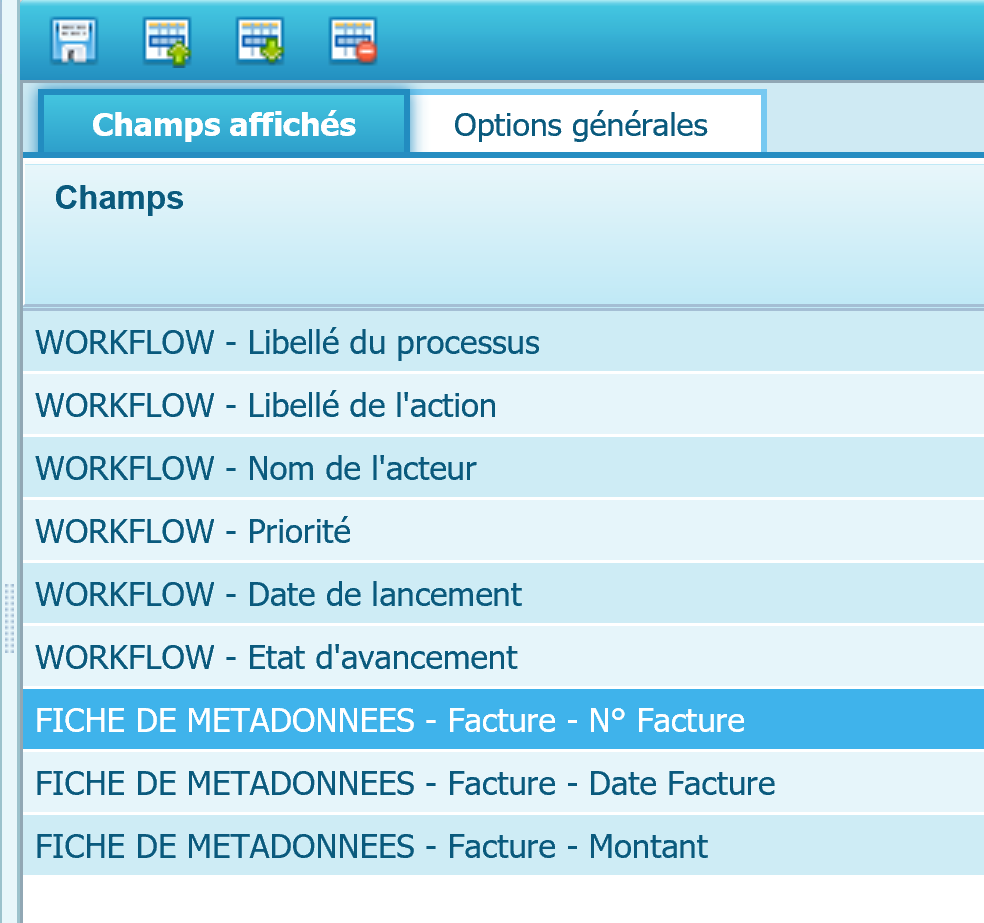Select WORKFLOW - Libellé de l'action row
Screen dimensions: 984x923
[266, 406]
